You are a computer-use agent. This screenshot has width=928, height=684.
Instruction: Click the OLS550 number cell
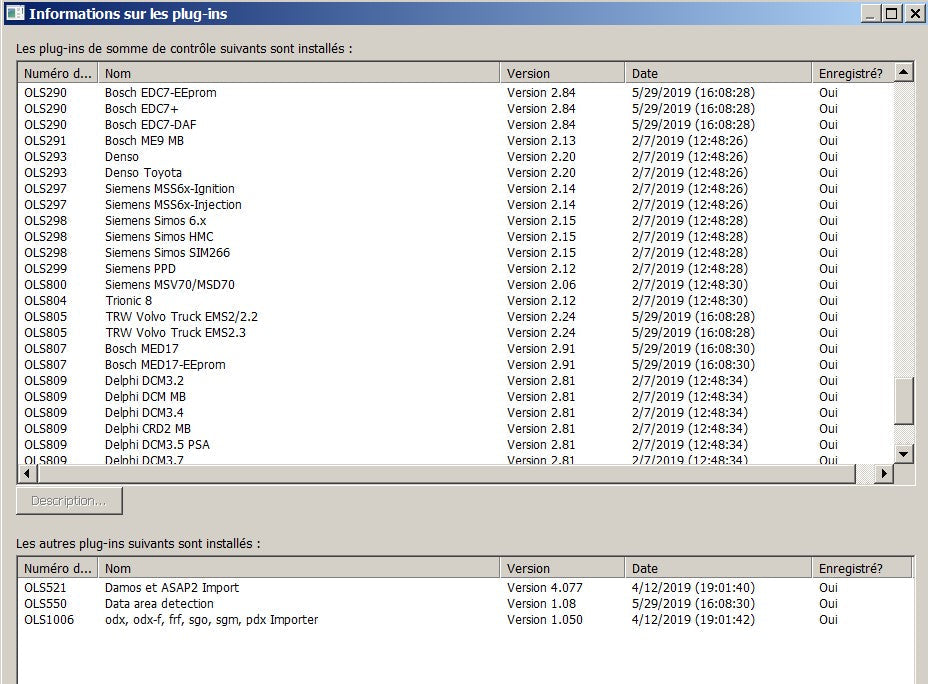(45, 604)
